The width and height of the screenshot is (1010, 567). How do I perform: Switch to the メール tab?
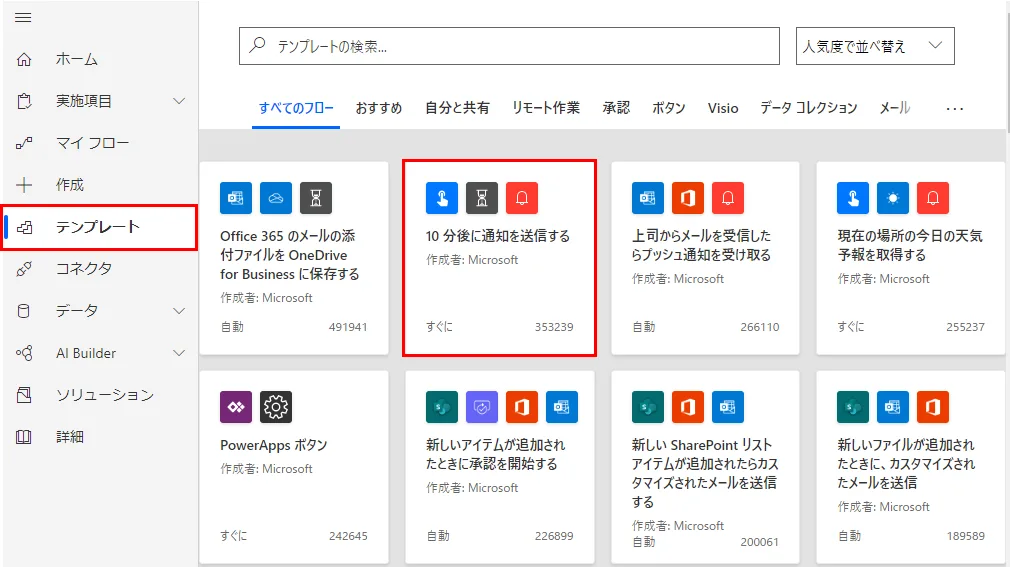point(895,108)
